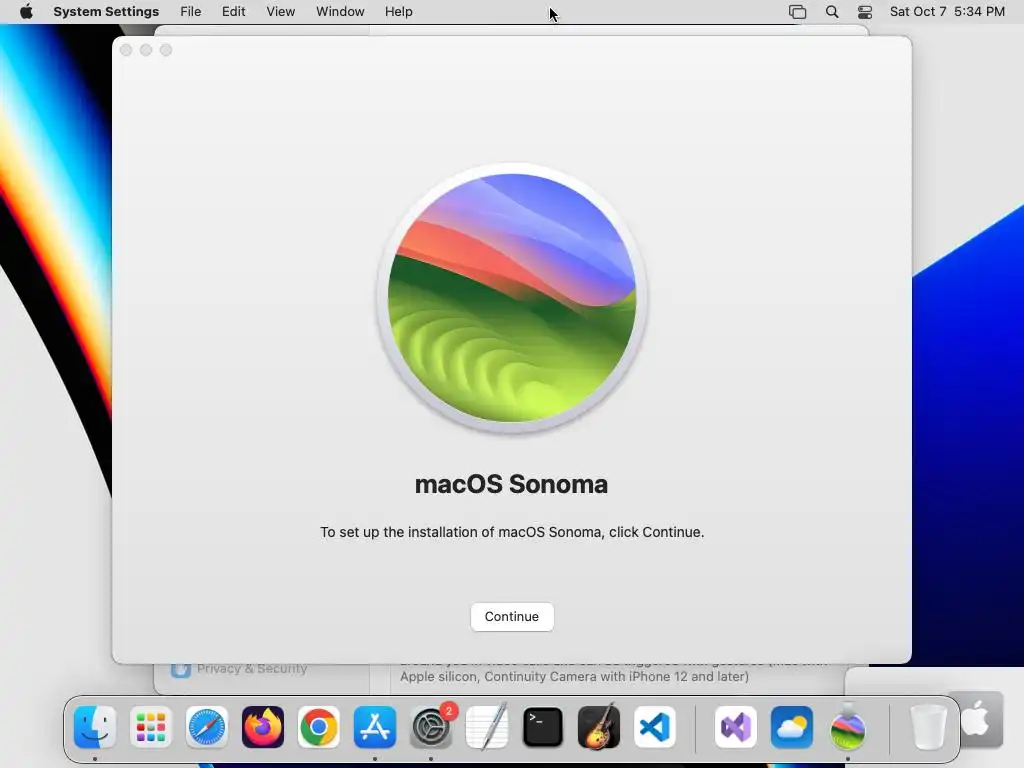Image resolution: width=1024 pixels, height=768 pixels.
Task: Open Stage Manager from the menu bar icon
Action: coord(797,12)
